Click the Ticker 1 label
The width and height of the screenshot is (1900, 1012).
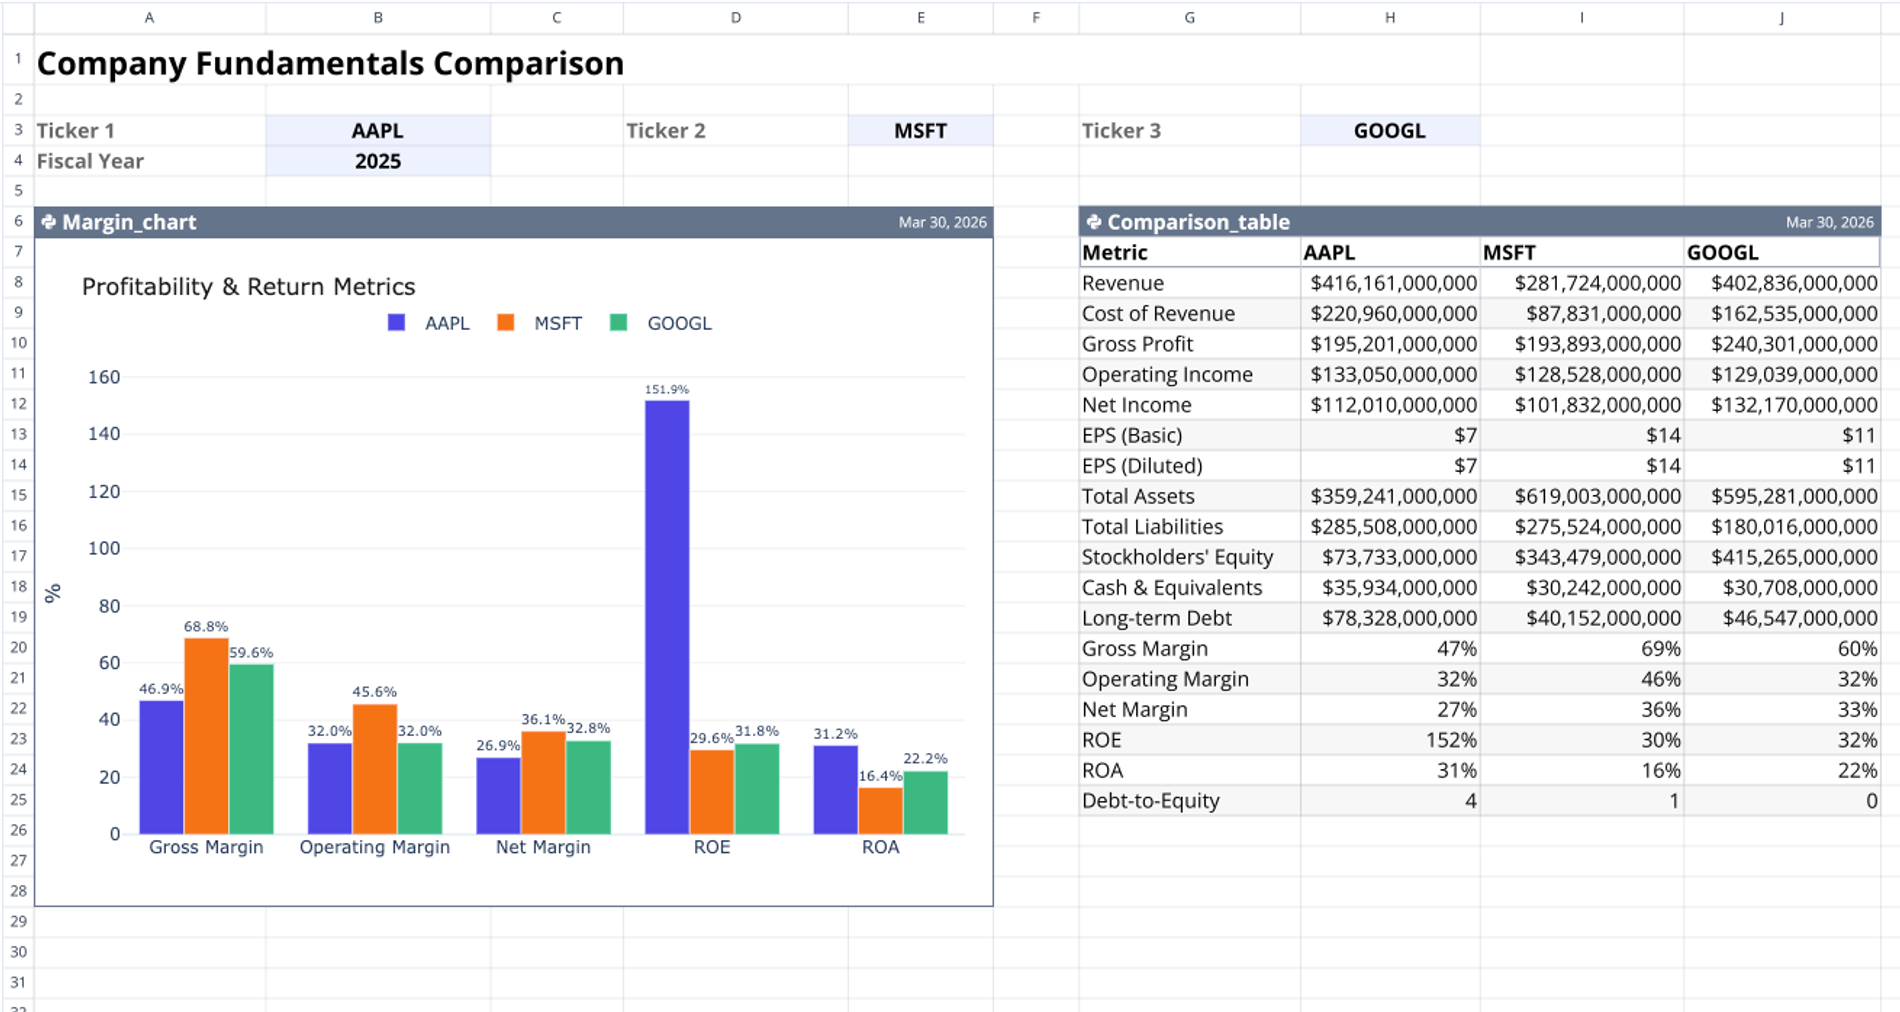[76, 131]
